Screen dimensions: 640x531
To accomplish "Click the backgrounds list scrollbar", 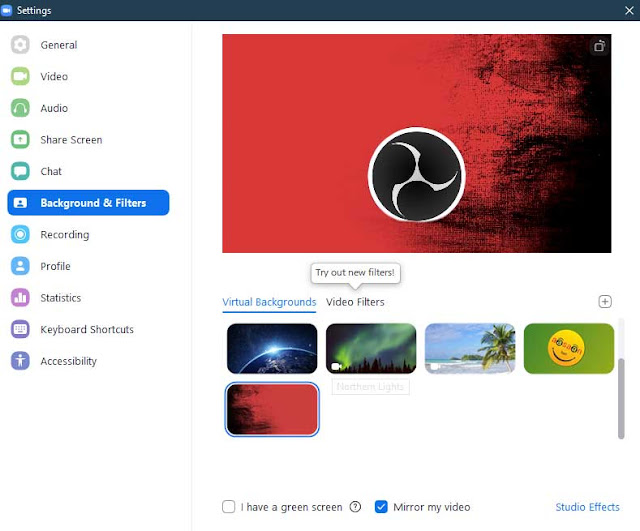I will [621, 398].
